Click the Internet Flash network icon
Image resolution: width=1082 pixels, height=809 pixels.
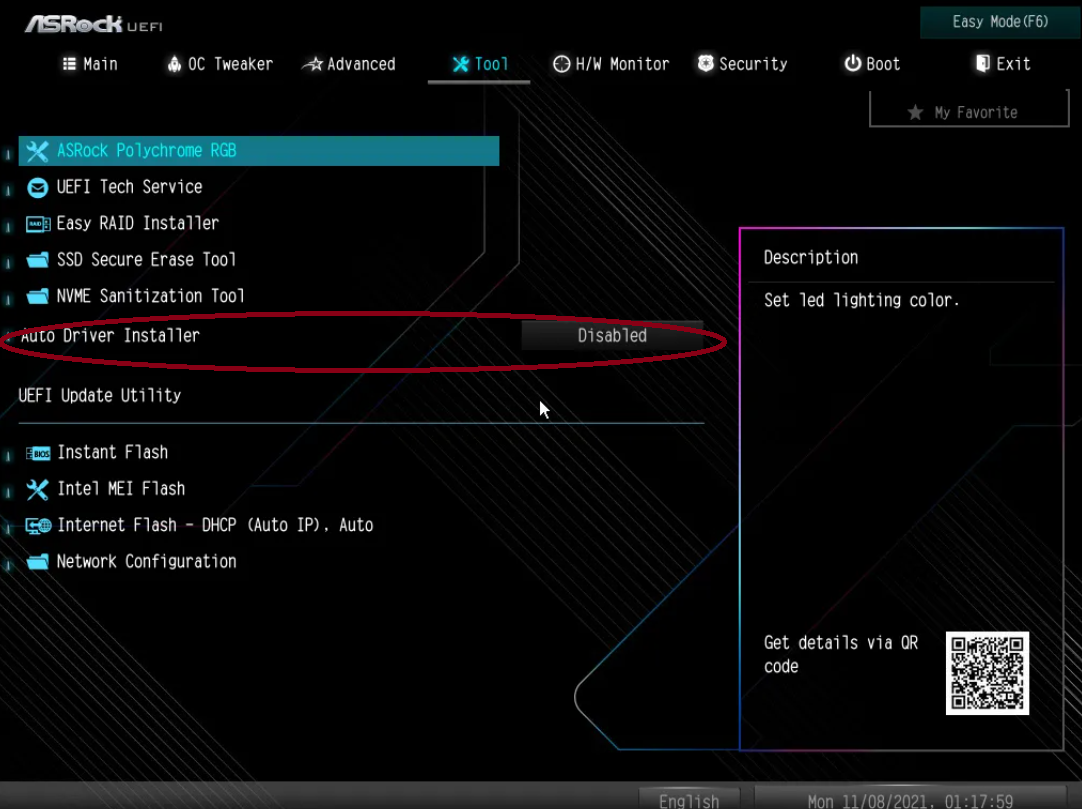38,526
